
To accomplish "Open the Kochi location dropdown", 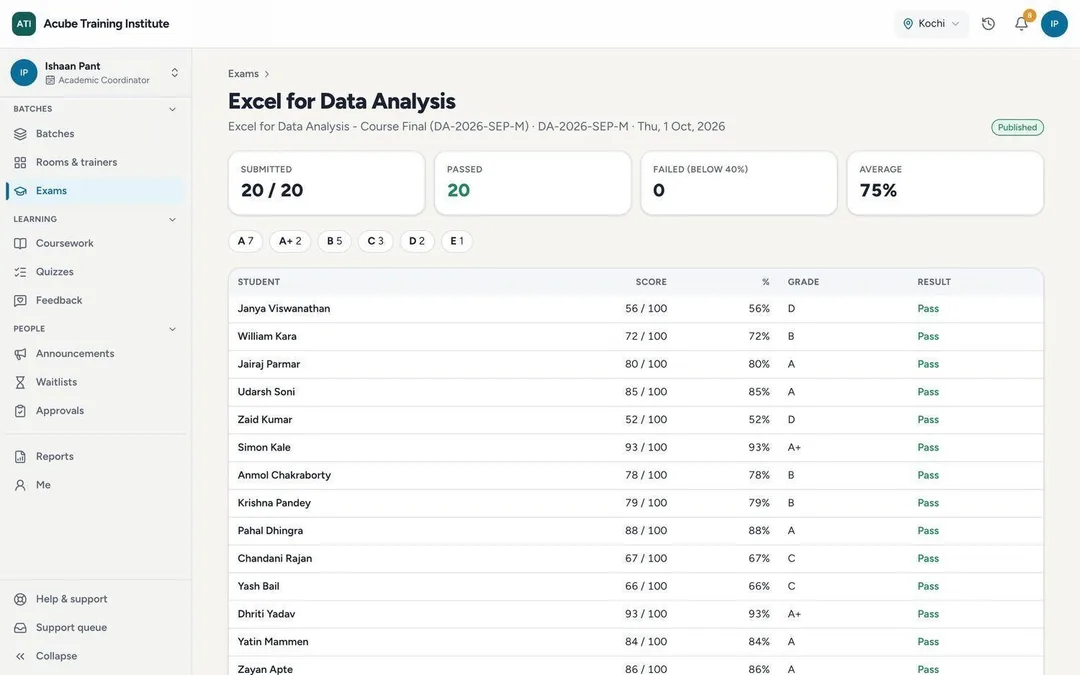I will pyautogui.click(x=931, y=23).
